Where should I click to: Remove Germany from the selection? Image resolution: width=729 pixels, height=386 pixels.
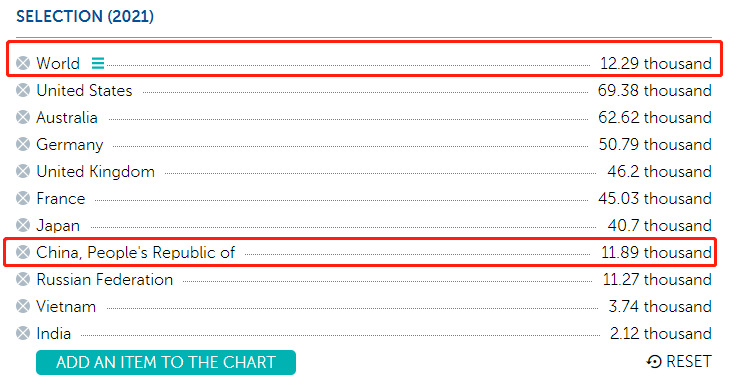pos(23,144)
